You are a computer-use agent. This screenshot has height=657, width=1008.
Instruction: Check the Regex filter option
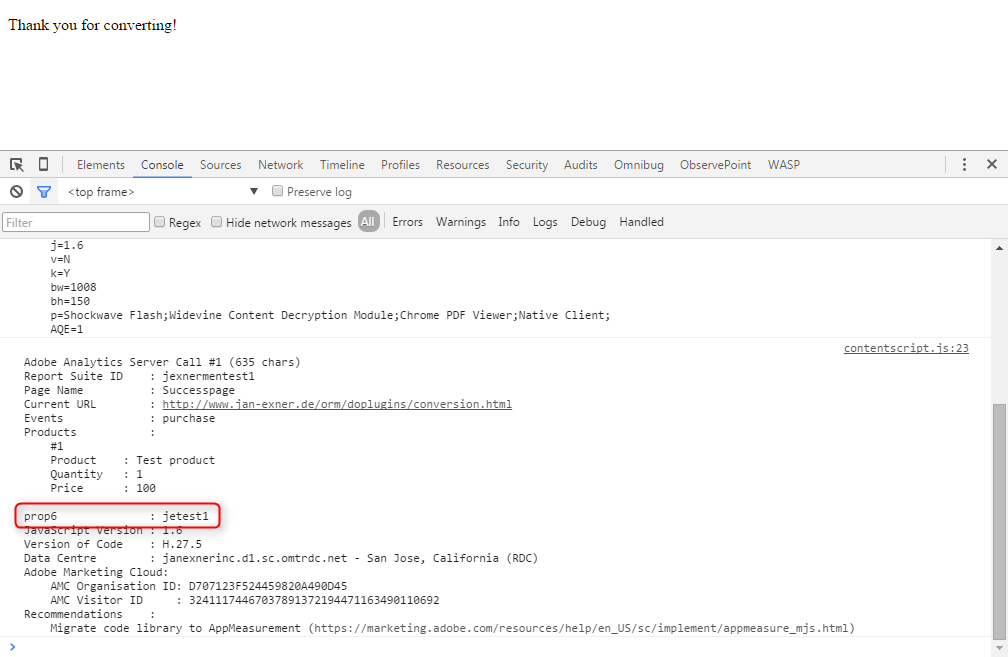coord(160,222)
